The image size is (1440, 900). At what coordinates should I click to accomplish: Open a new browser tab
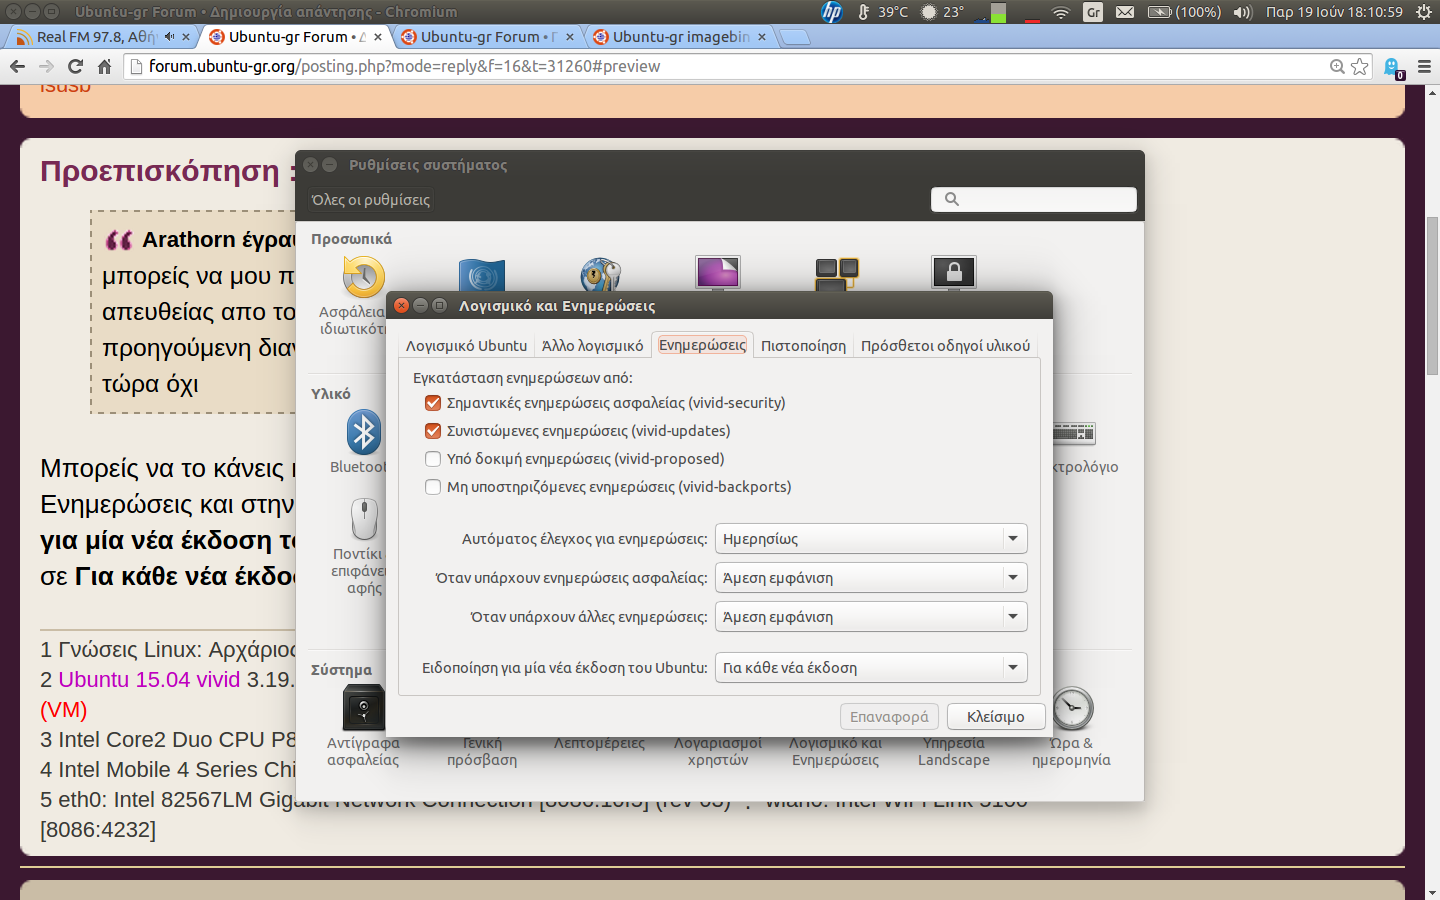pyautogui.click(x=794, y=37)
